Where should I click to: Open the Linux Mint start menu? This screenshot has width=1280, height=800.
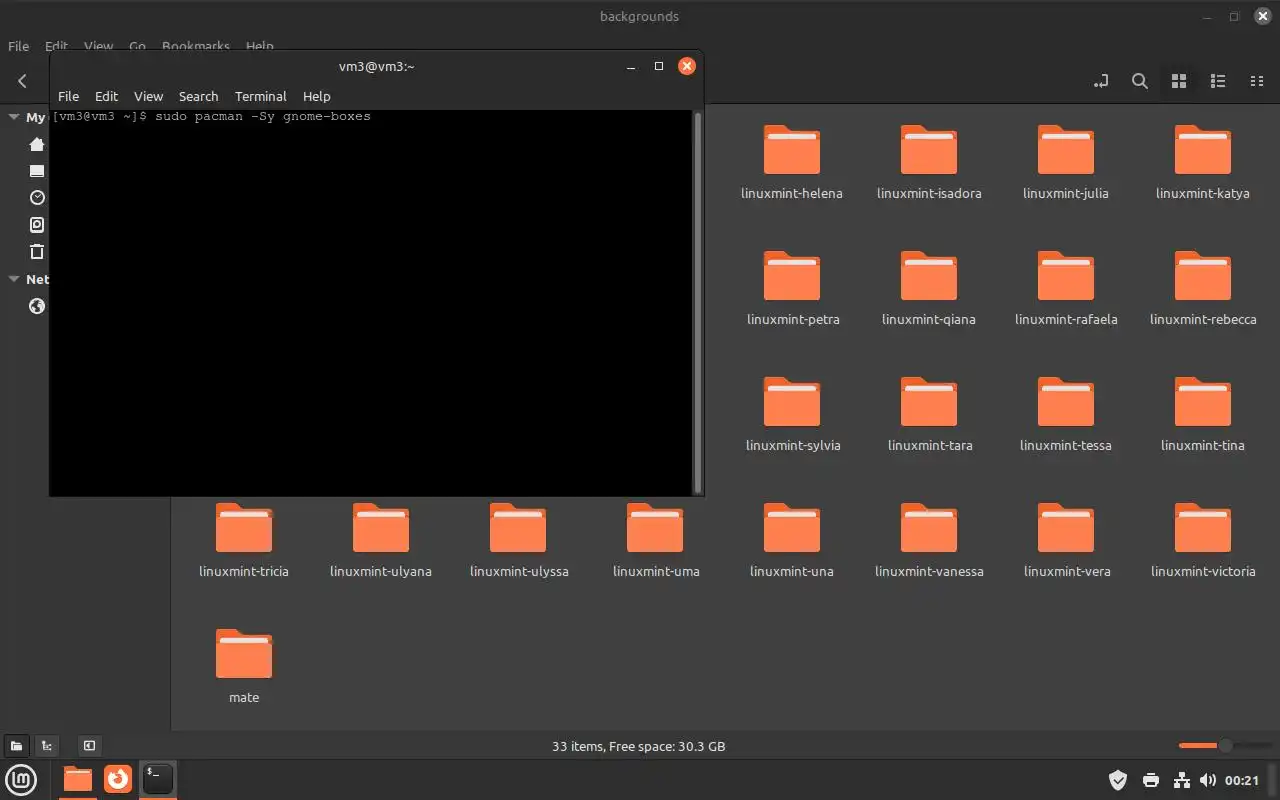click(x=21, y=779)
